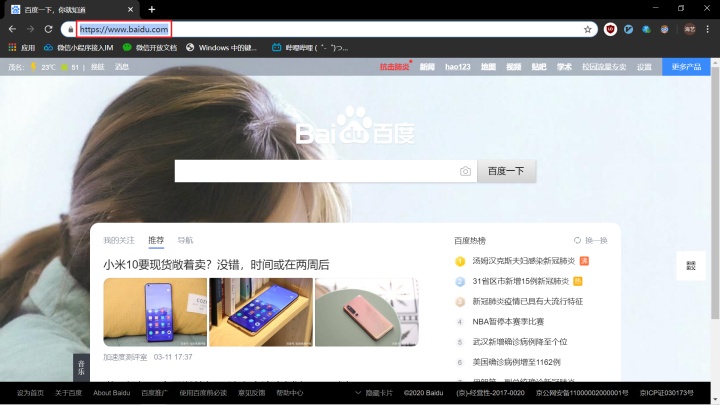Image resolution: width=720 pixels, height=405 pixels.
Task: Open About Baidu footer link
Action: (112, 393)
